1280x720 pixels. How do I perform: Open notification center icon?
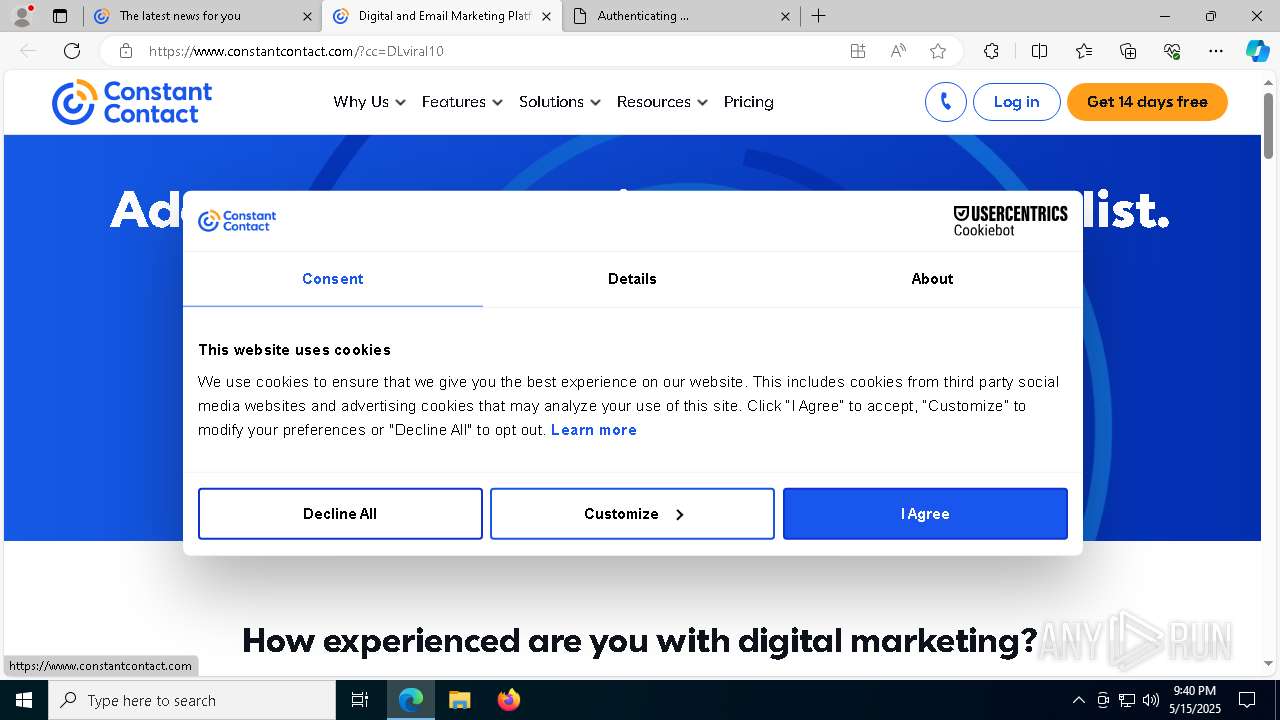(x=1247, y=700)
